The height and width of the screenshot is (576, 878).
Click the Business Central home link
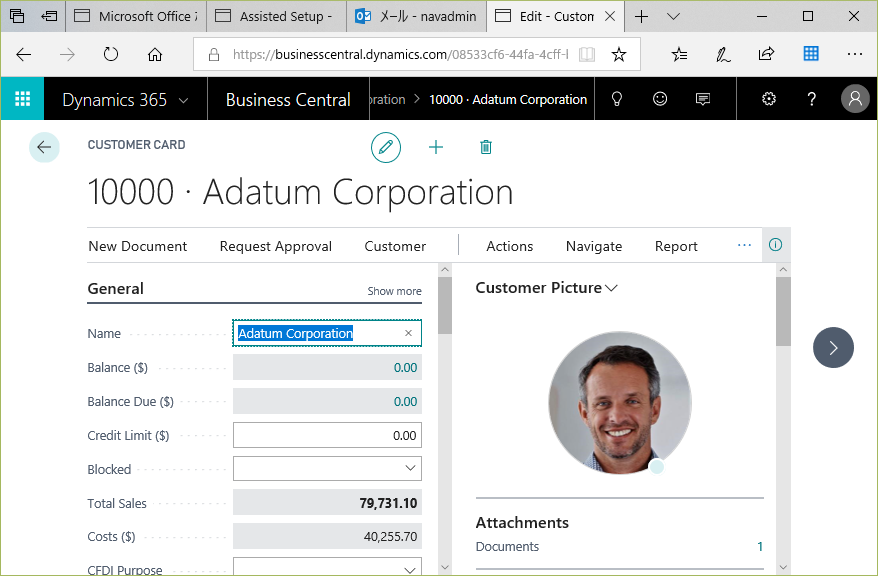tap(288, 100)
